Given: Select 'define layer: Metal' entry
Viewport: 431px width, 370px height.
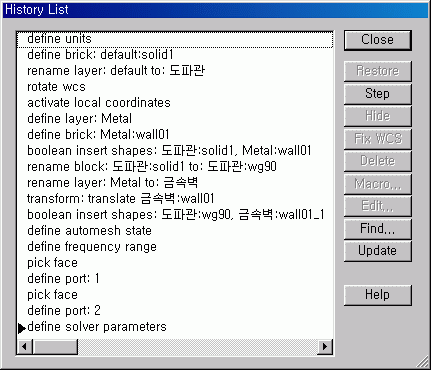Looking at the screenshot, I should tap(175, 119).
